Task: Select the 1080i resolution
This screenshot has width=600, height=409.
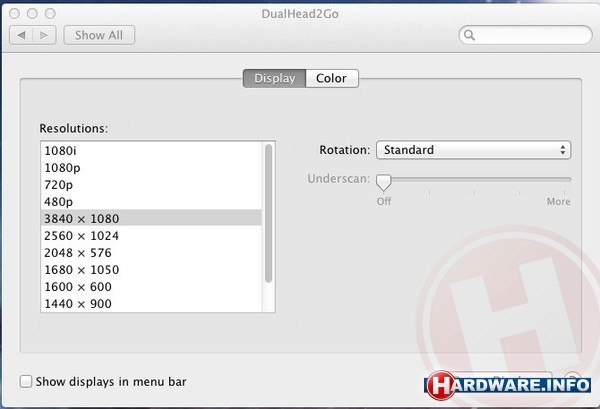Action: 151,150
